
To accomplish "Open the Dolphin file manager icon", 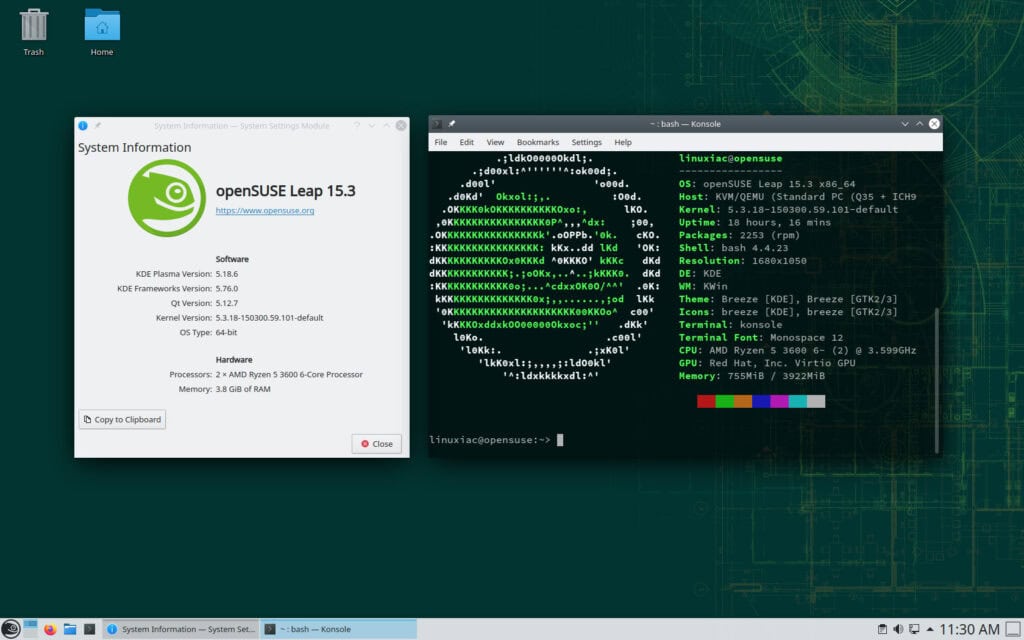I will 70,629.
